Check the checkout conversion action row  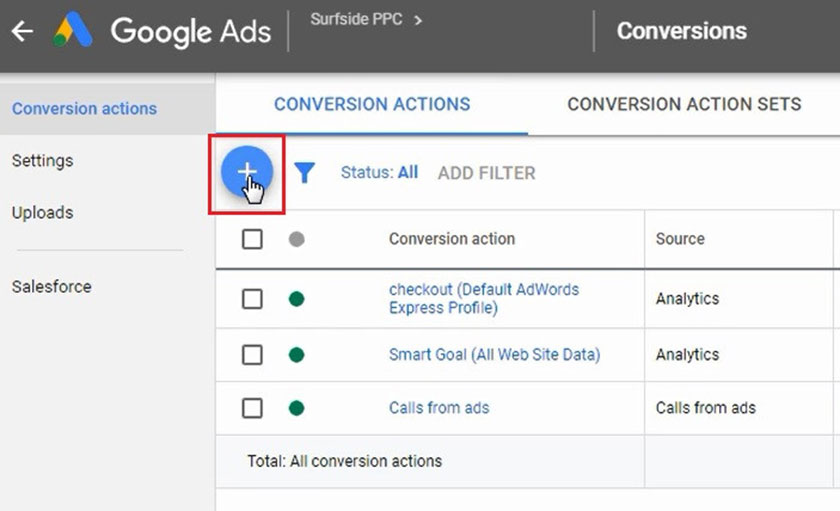point(252,298)
